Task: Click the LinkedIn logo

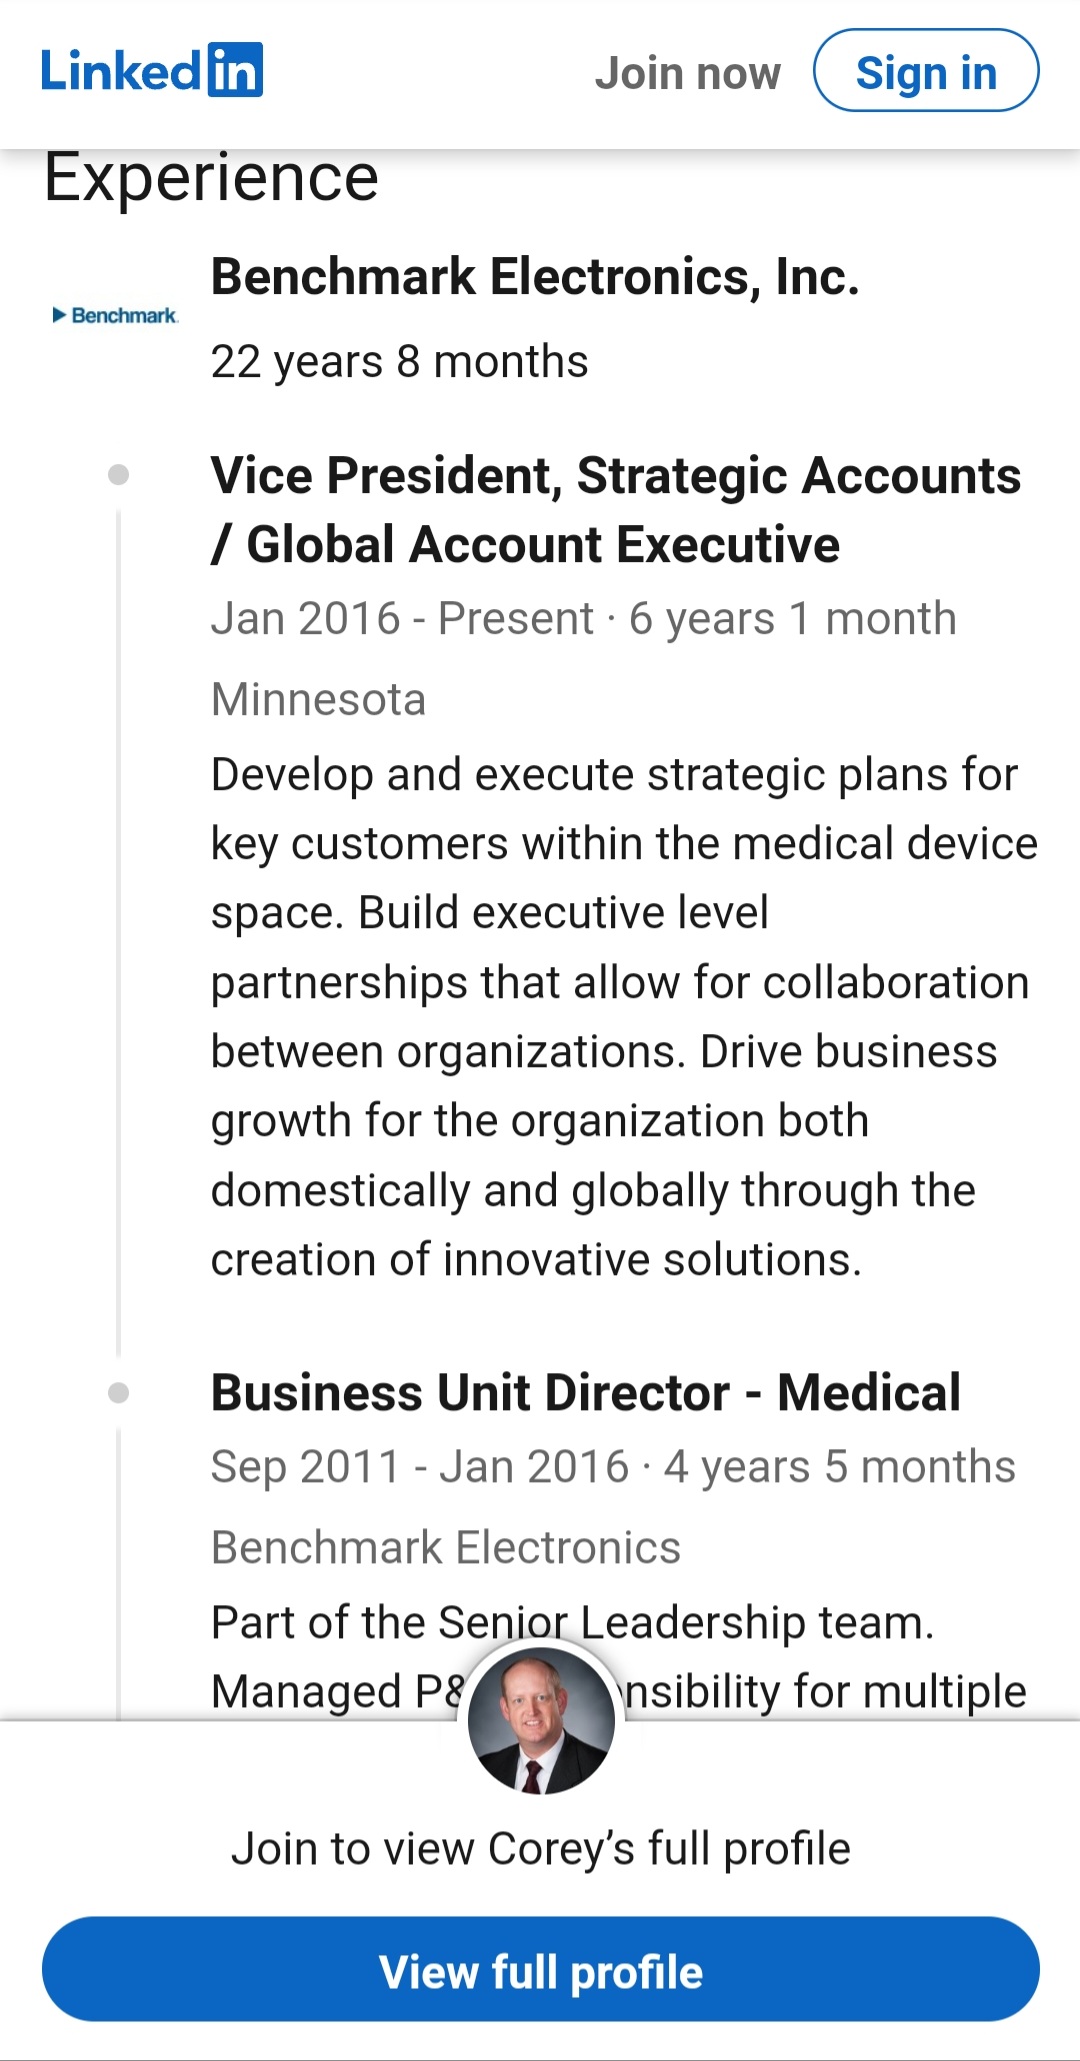Action: 152,71
